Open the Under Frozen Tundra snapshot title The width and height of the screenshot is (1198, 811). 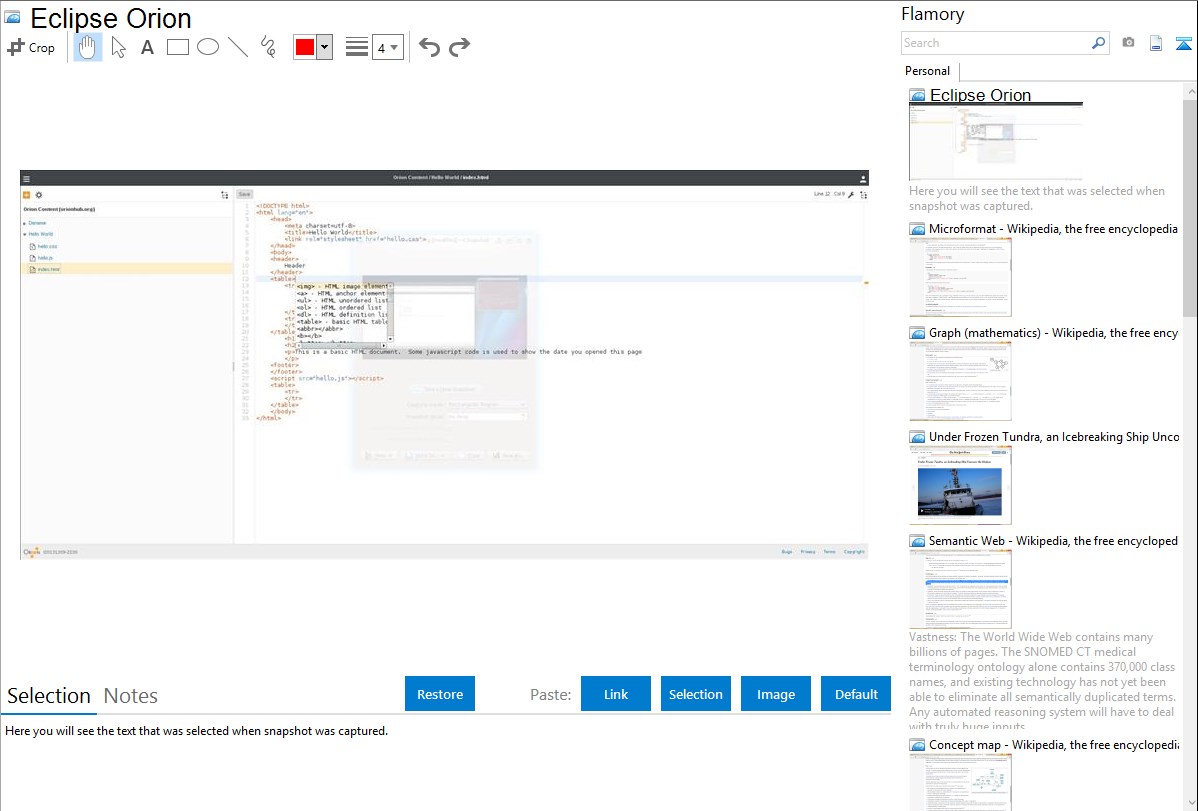[x=1054, y=436]
